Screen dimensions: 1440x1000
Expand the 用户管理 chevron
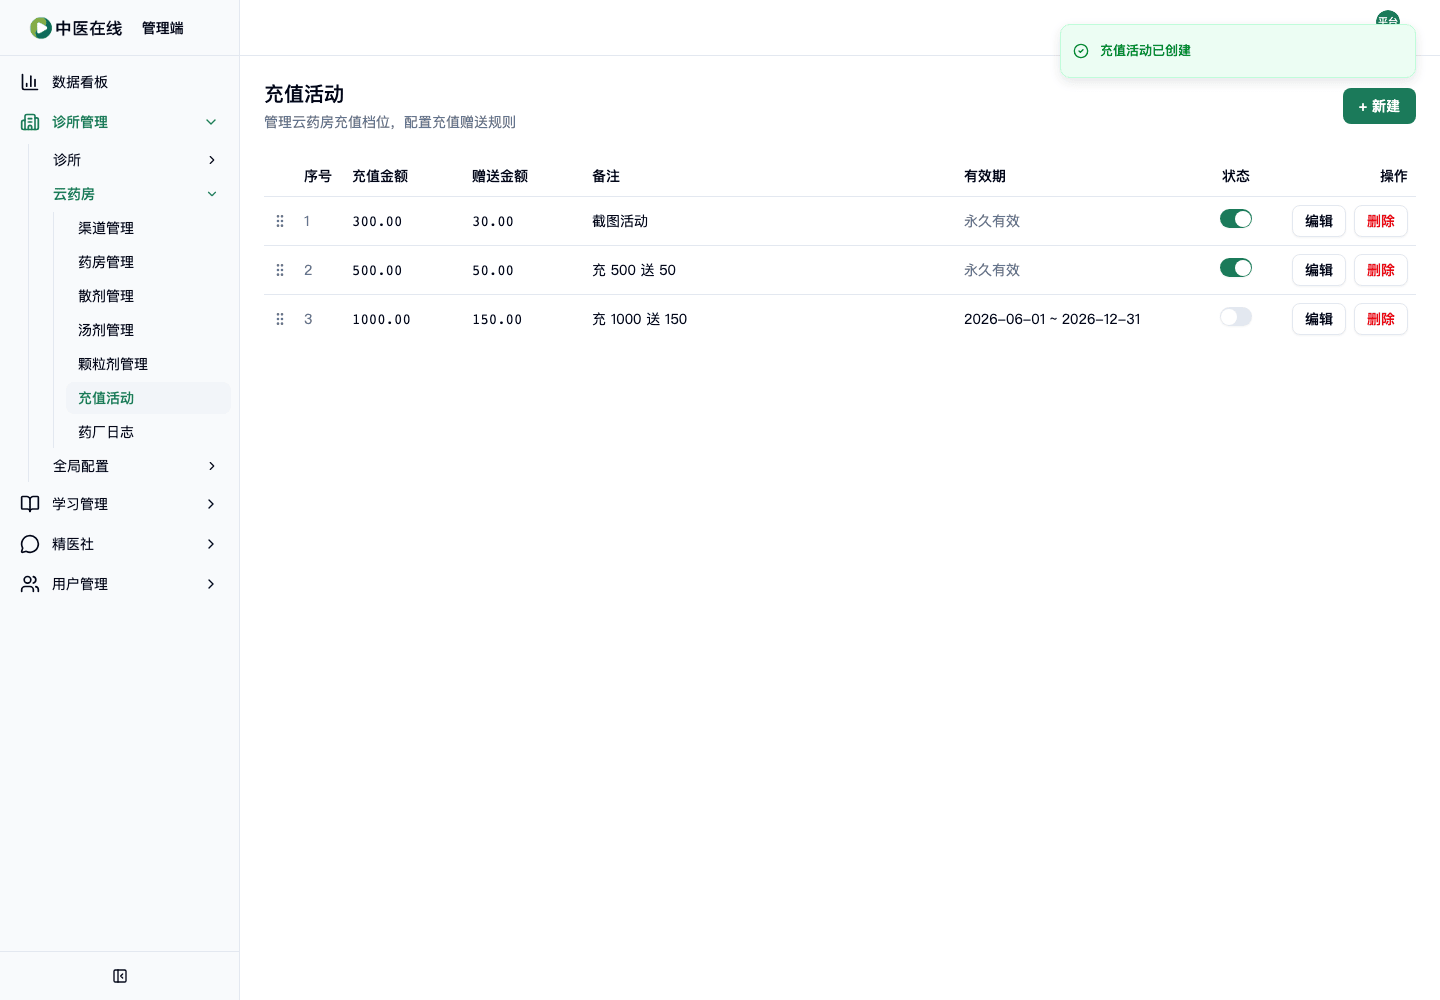pyautogui.click(x=211, y=584)
